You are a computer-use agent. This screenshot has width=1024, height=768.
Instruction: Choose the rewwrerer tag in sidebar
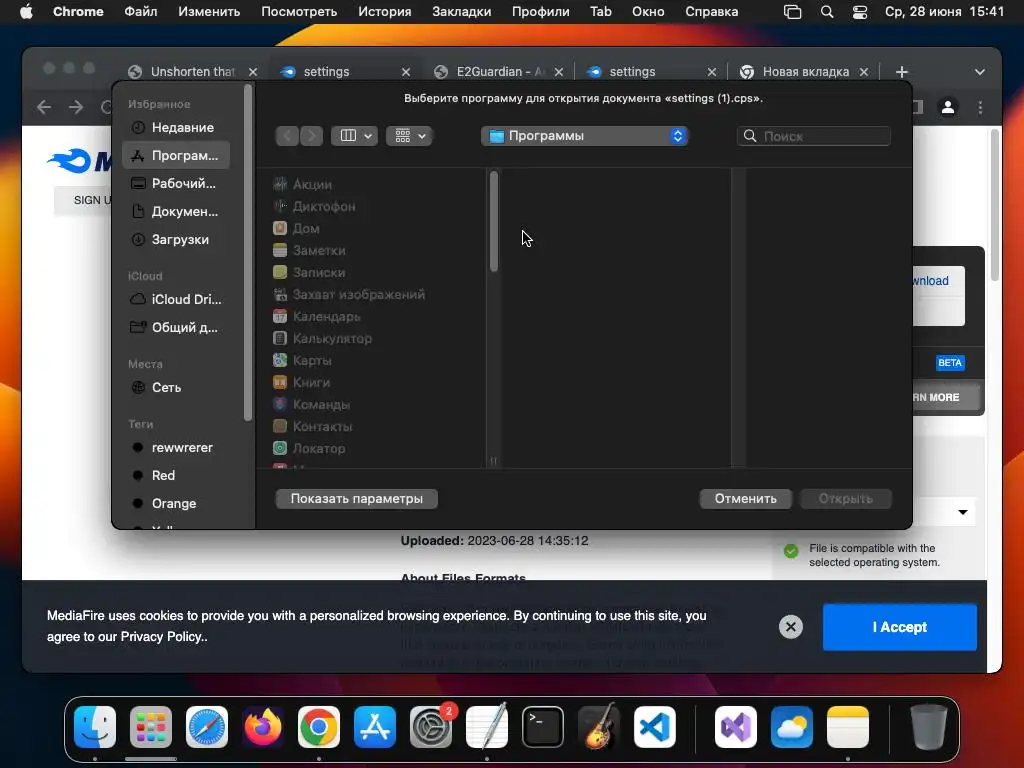[x=176, y=448]
